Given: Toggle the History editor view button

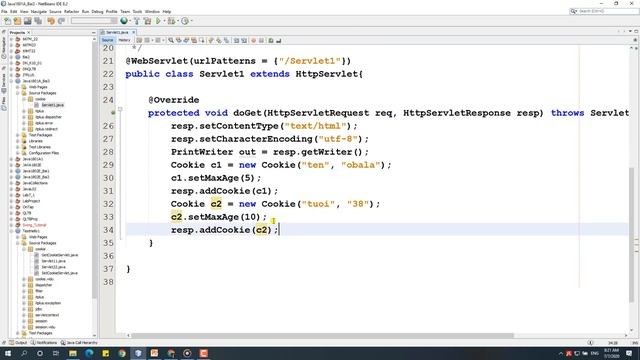Looking at the screenshot, I should click(x=124, y=40).
